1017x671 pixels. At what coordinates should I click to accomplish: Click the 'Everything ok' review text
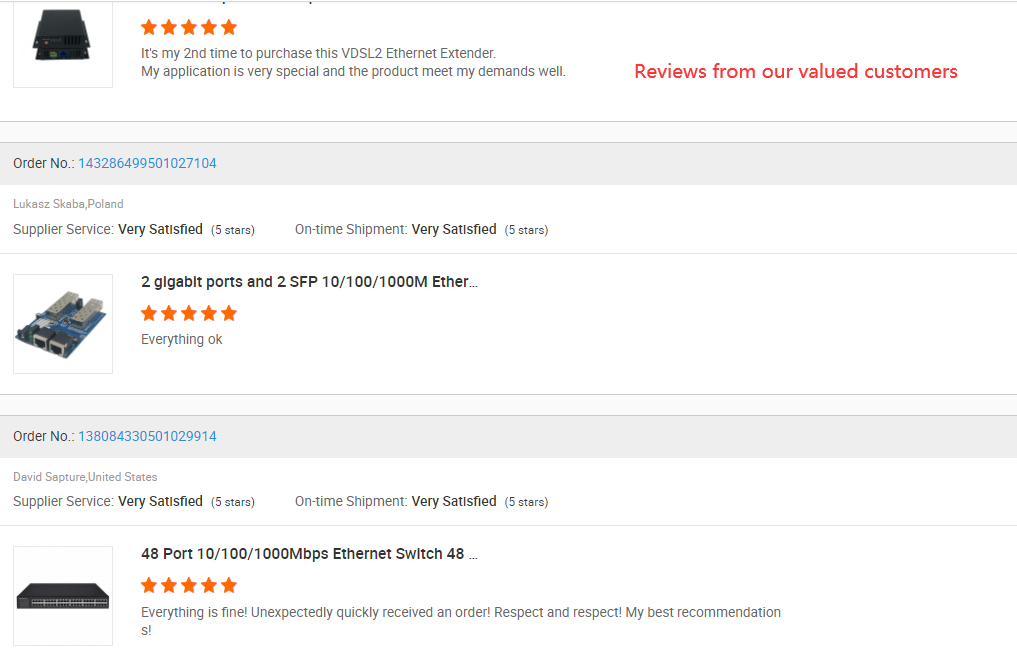[182, 339]
